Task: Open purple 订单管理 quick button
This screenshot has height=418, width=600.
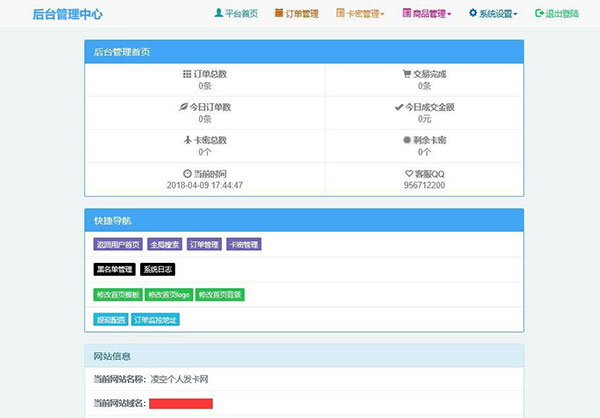Action: coord(204,244)
